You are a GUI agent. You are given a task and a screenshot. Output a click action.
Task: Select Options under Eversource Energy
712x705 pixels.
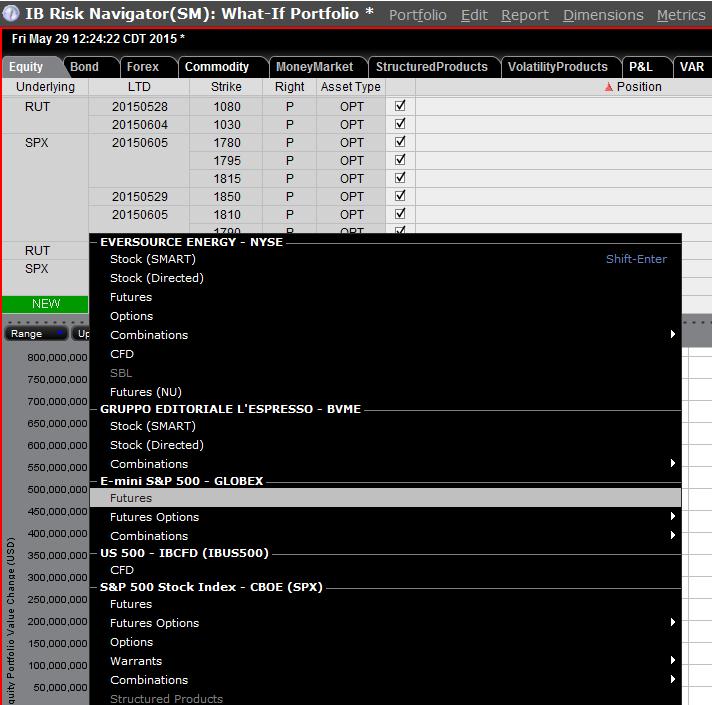click(385, 316)
